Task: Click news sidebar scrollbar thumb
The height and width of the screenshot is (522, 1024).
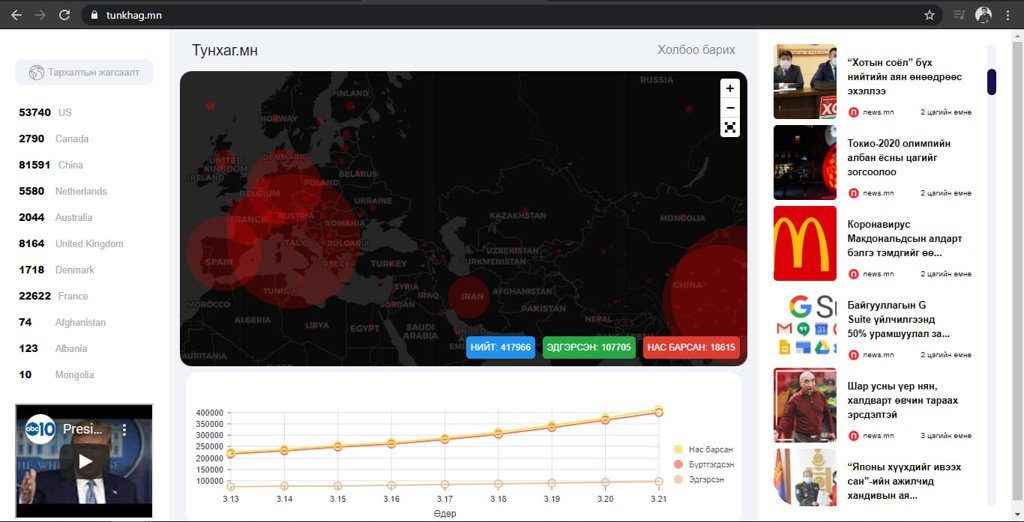Action: point(991,82)
